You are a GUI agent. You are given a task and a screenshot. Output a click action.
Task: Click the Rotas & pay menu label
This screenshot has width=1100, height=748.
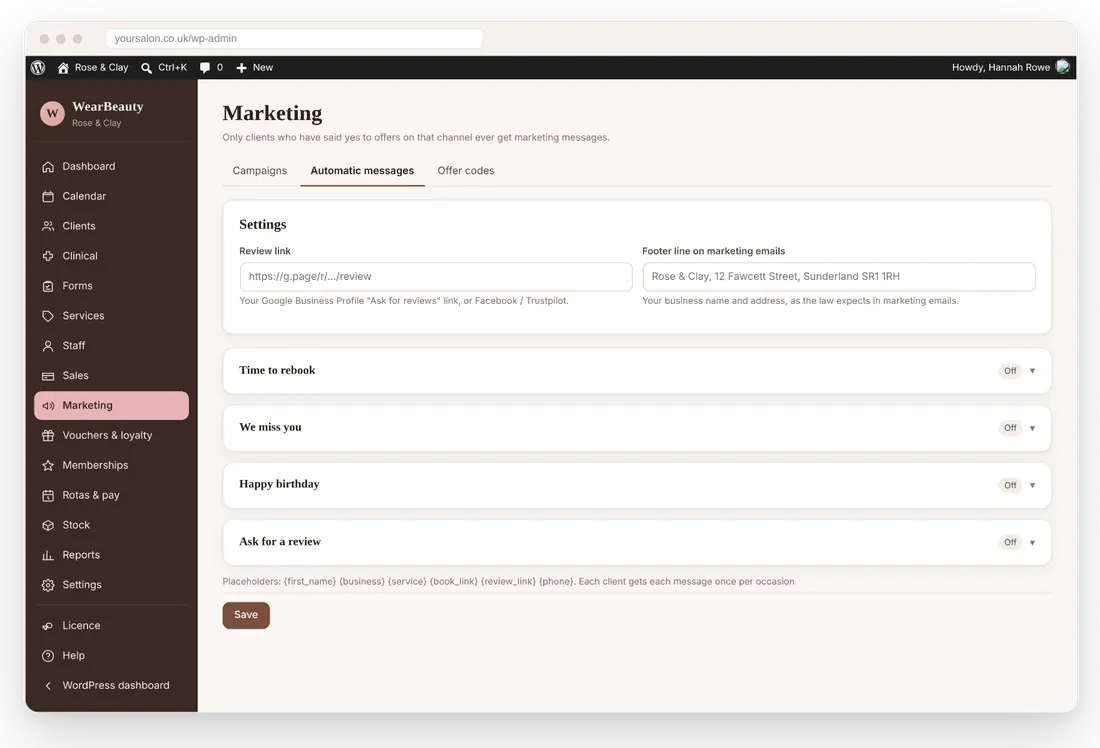point(91,495)
